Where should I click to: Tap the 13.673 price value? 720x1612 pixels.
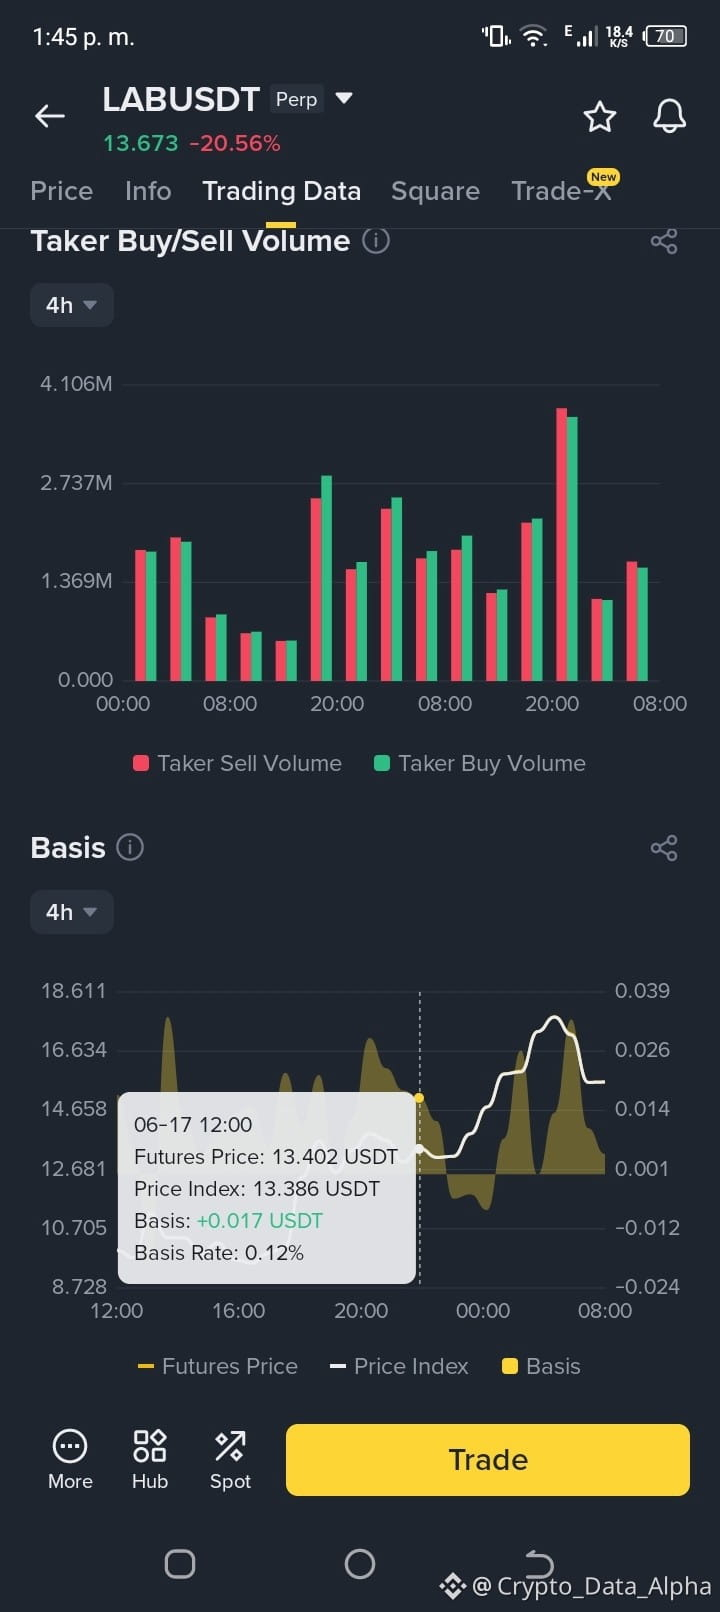pyautogui.click(x=141, y=143)
